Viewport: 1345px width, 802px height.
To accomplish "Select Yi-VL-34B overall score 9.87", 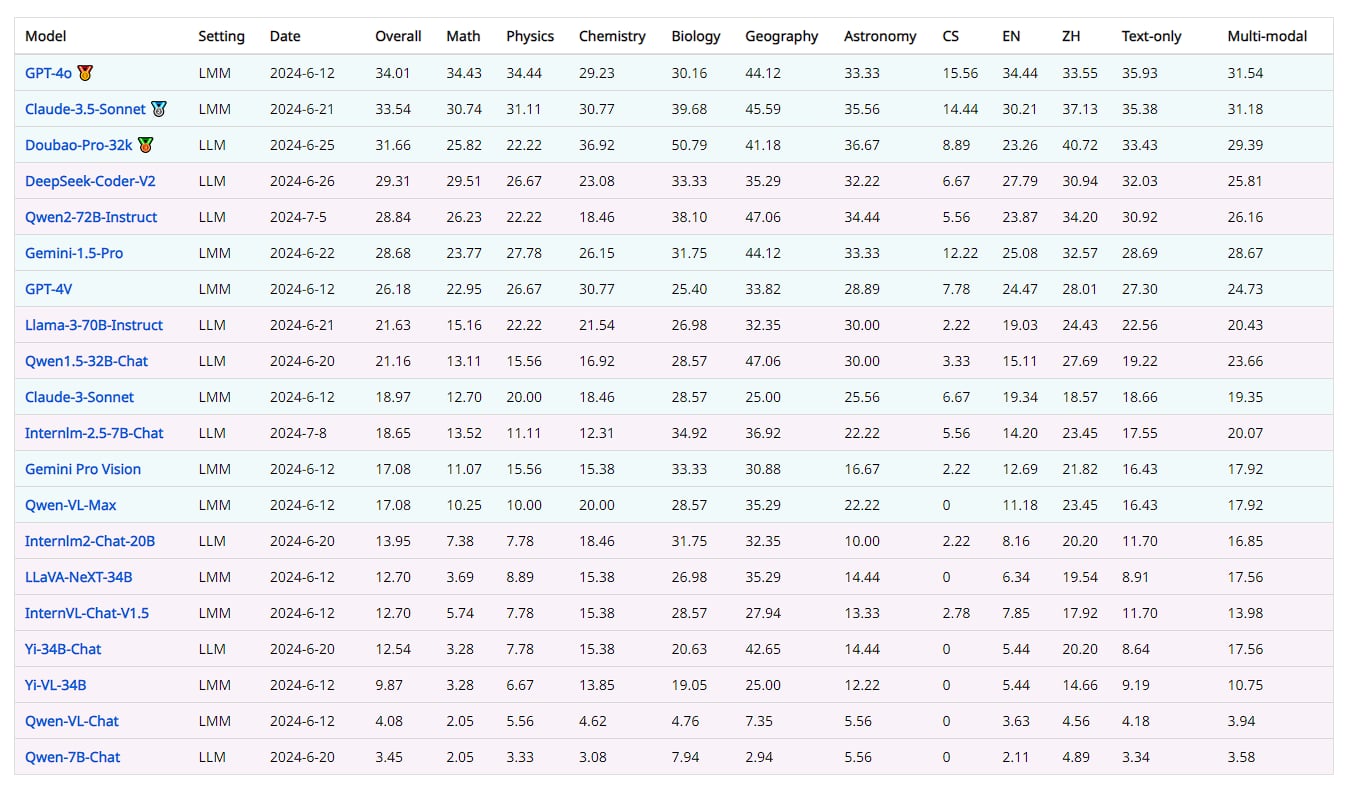I will point(389,685).
